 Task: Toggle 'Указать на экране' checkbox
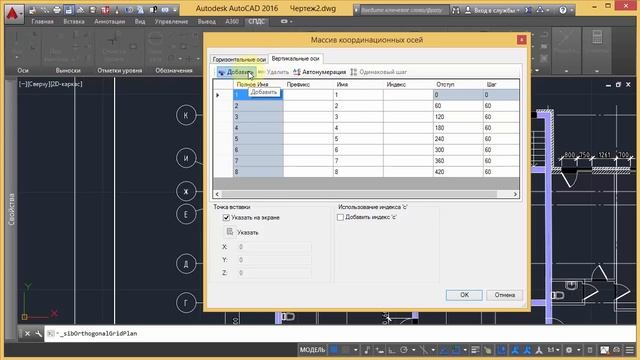pyautogui.click(x=227, y=218)
